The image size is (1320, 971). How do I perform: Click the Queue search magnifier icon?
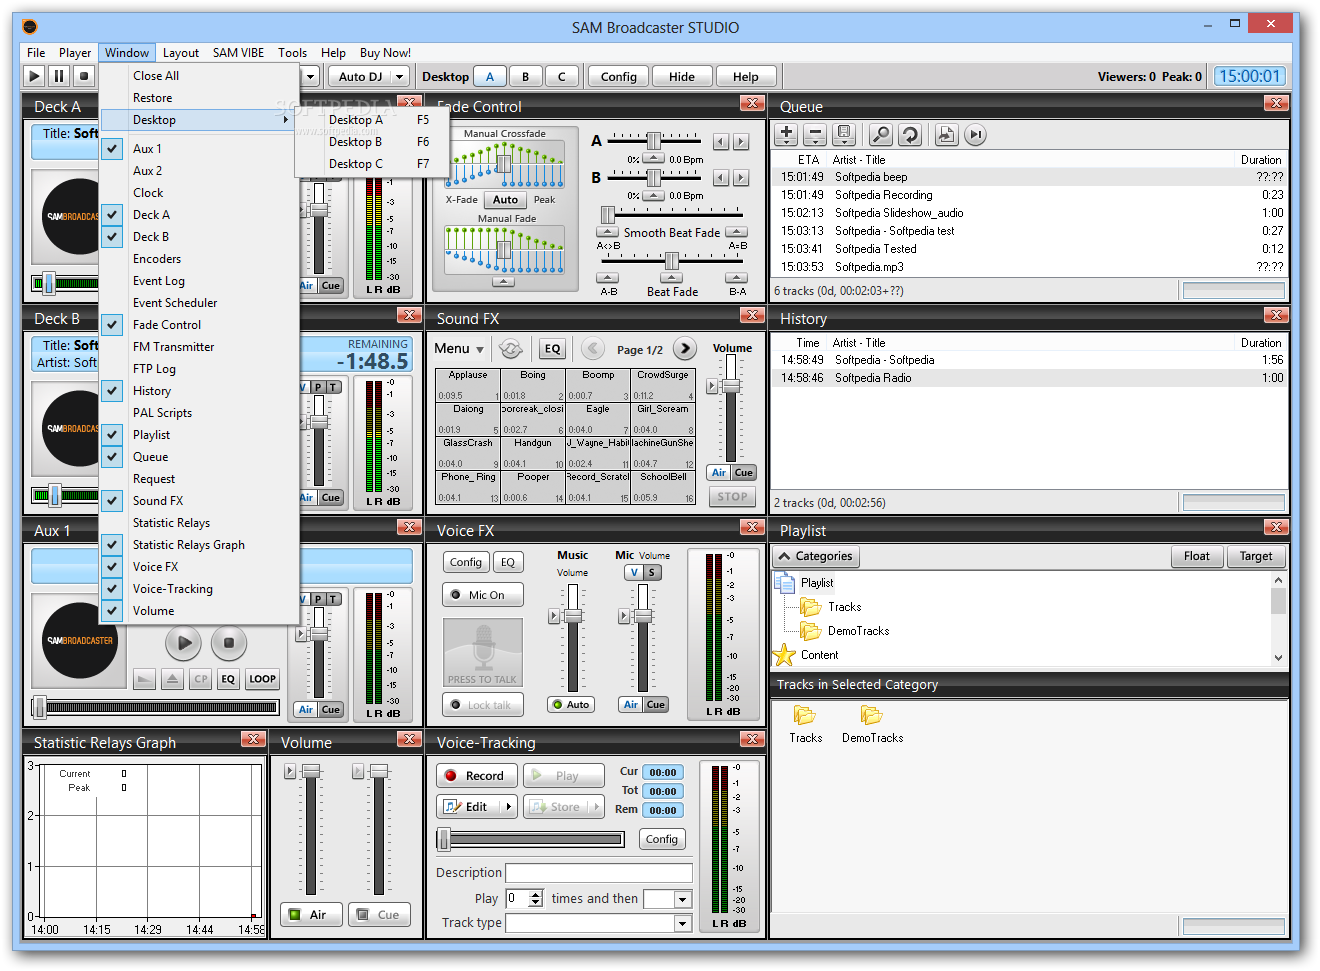880,134
